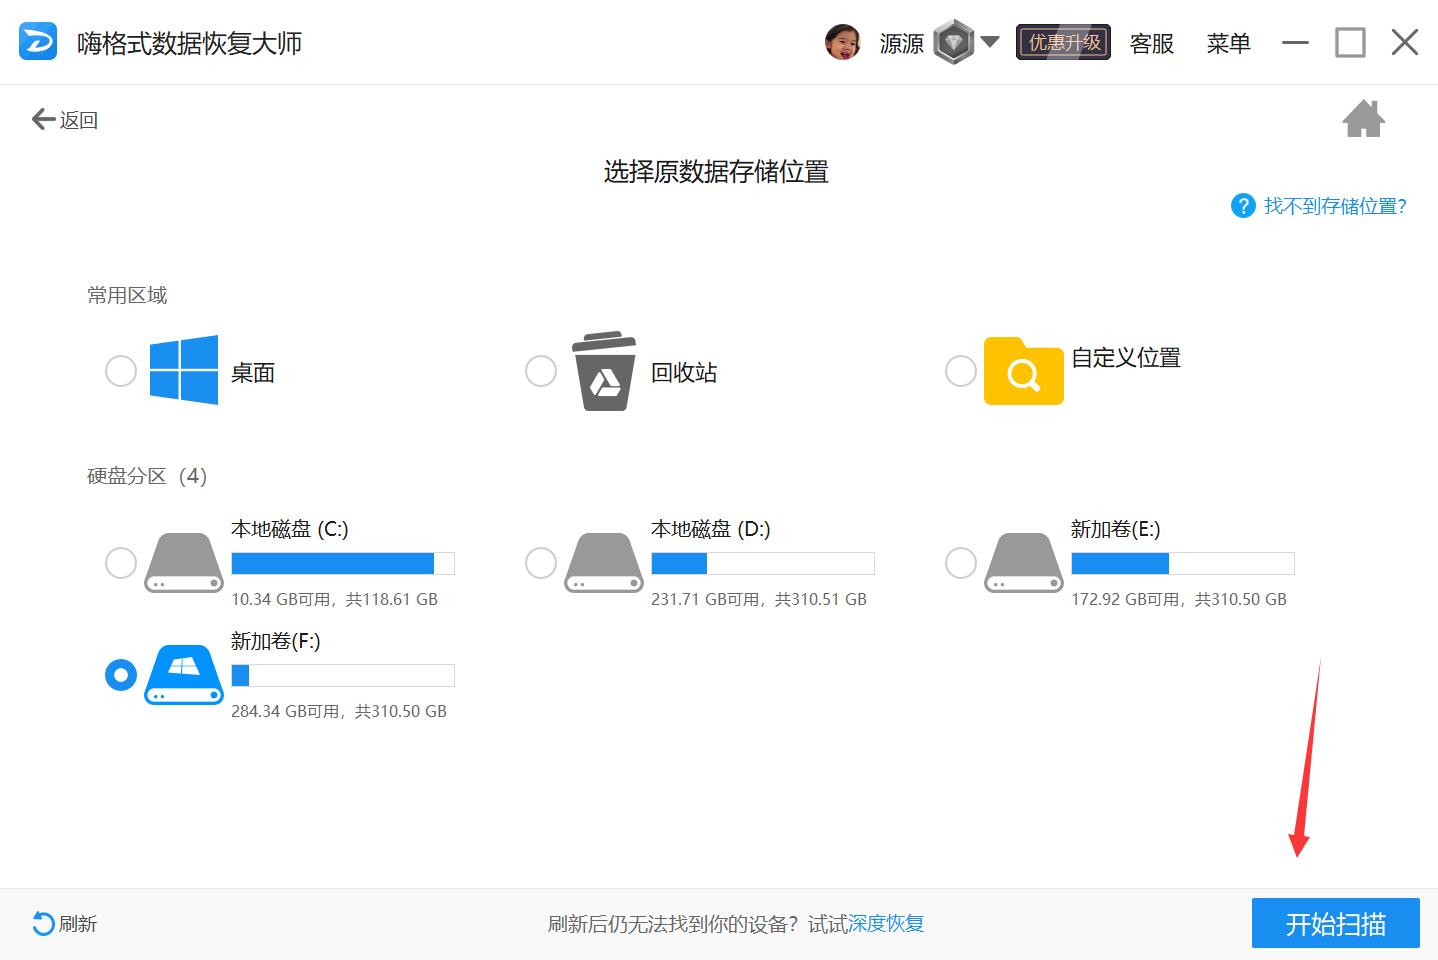Open 客服 customer service
Screen dimensions: 1438x960
[1151, 43]
